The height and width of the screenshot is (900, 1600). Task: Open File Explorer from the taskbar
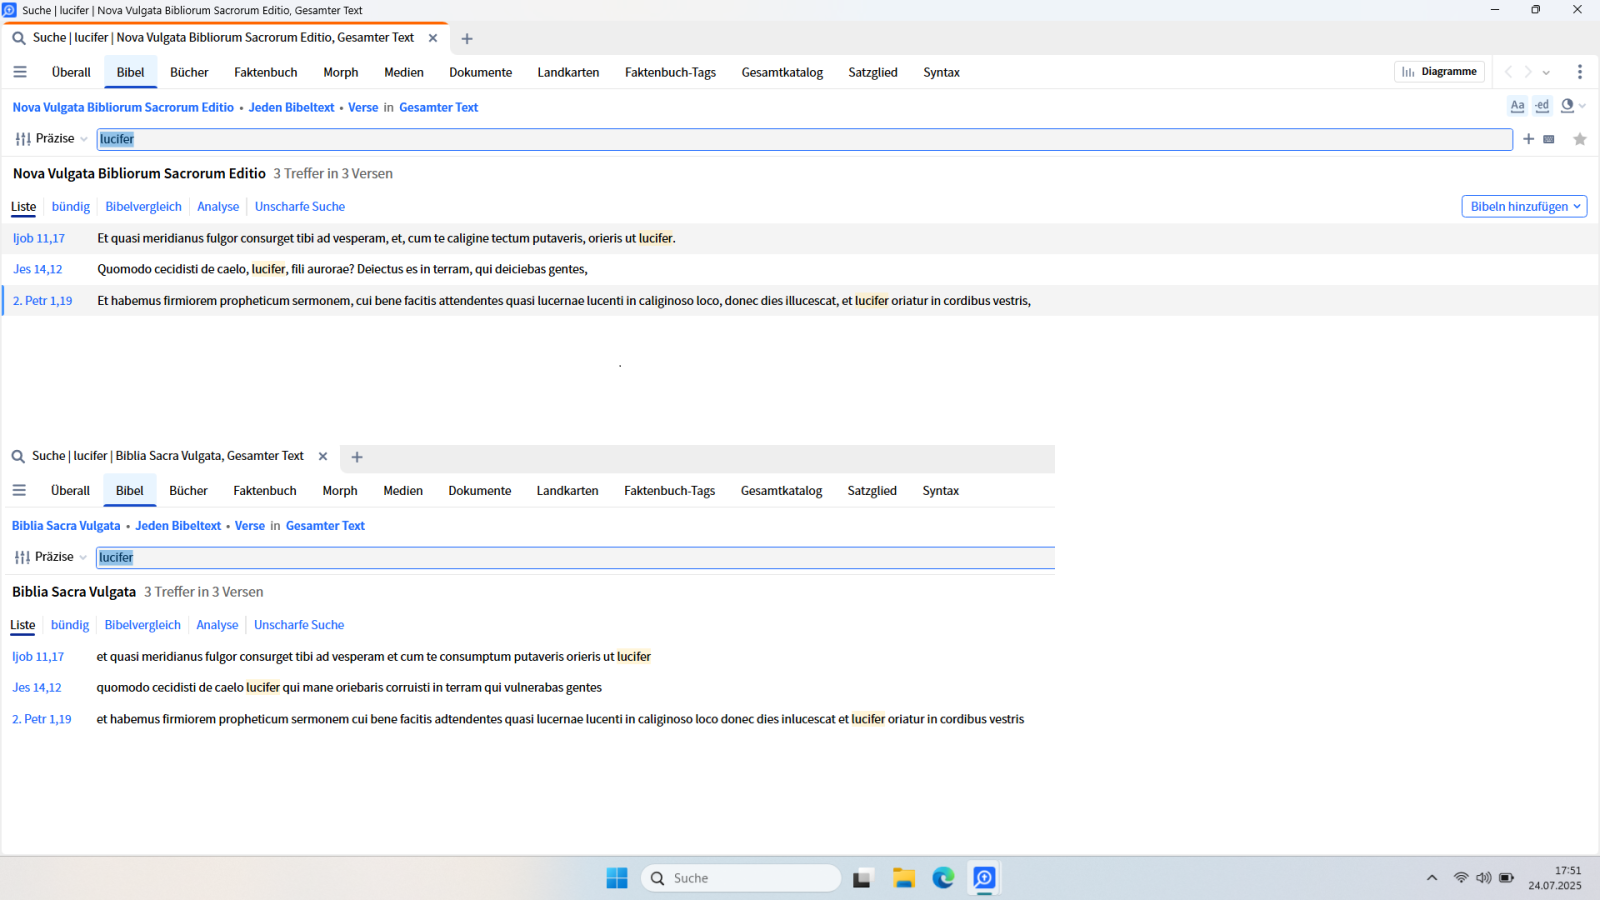(904, 878)
